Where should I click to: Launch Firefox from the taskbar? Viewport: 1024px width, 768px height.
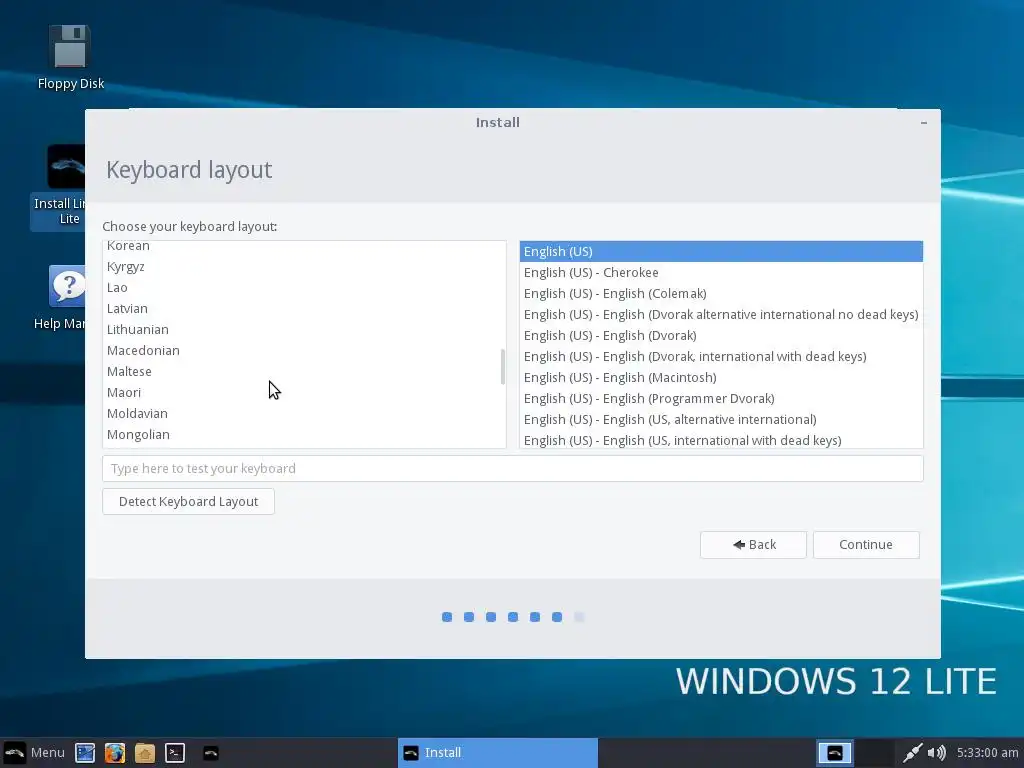(115, 753)
